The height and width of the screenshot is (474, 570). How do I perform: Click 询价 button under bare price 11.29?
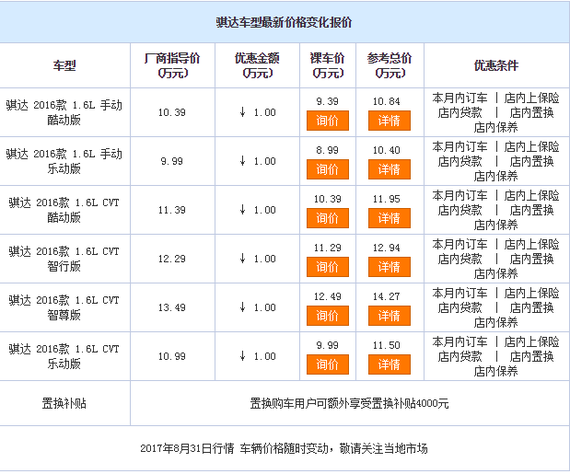[328, 266]
